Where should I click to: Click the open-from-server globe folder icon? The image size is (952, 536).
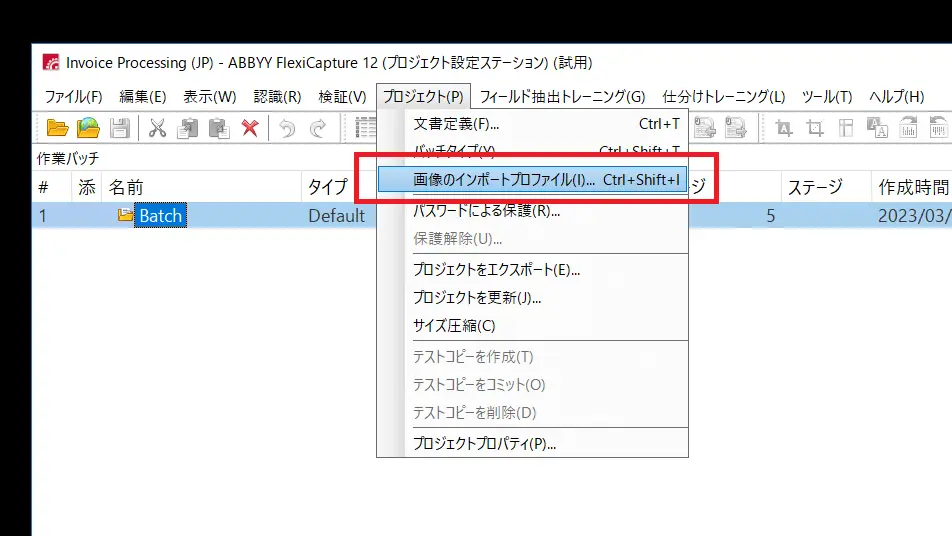pyautogui.click(x=88, y=128)
